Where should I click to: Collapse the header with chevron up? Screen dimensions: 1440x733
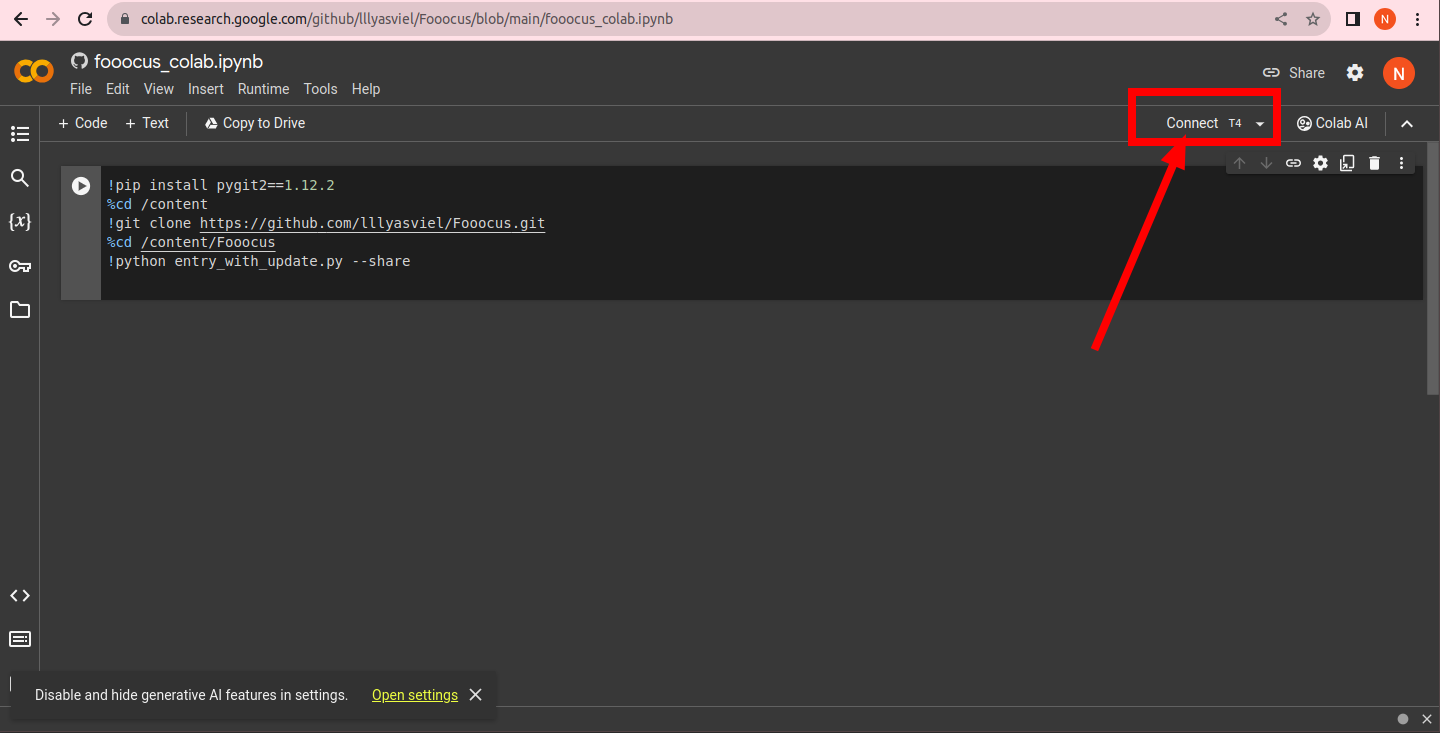click(x=1407, y=124)
